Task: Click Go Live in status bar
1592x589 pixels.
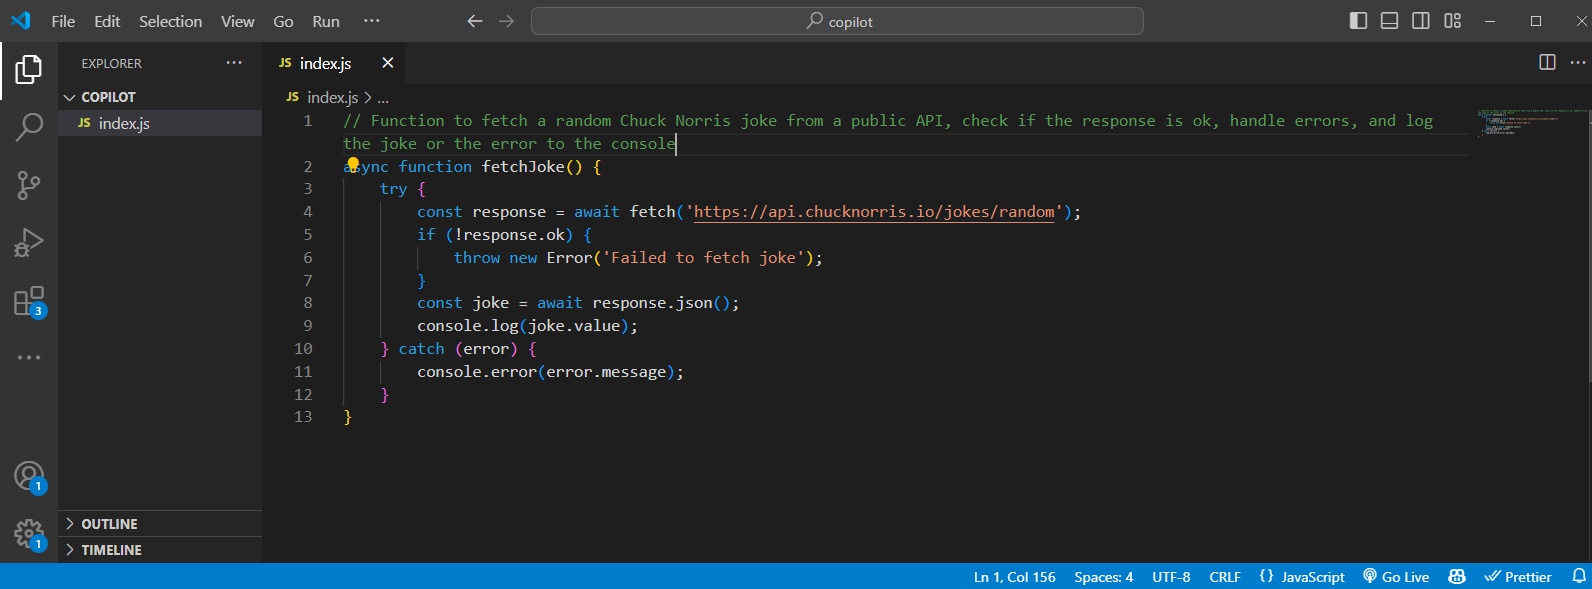Action: point(1396,577)
